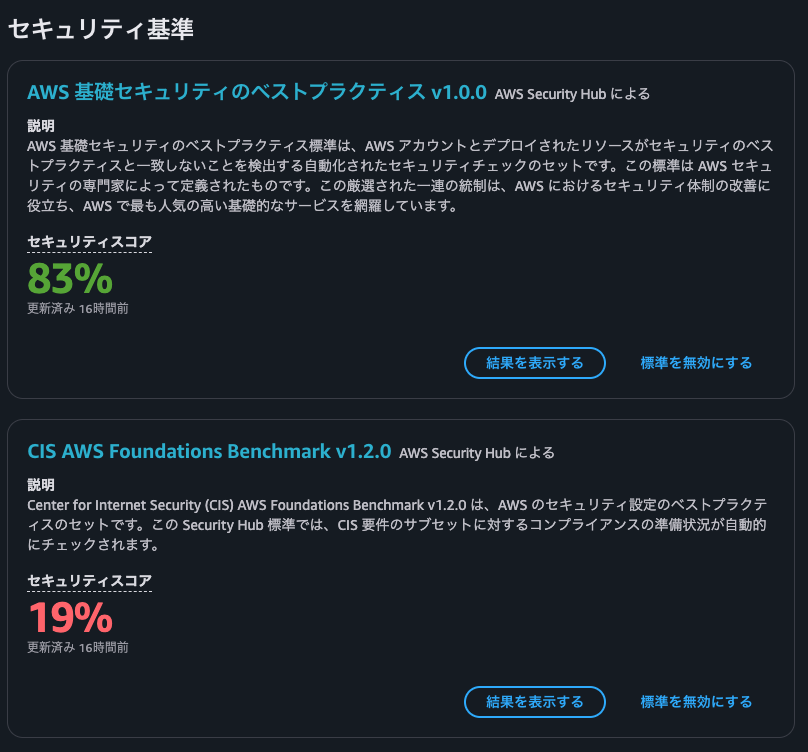Screen dimensions: 808x752
Task: Click the green 83% security score
Action: (x=70, y=279)
